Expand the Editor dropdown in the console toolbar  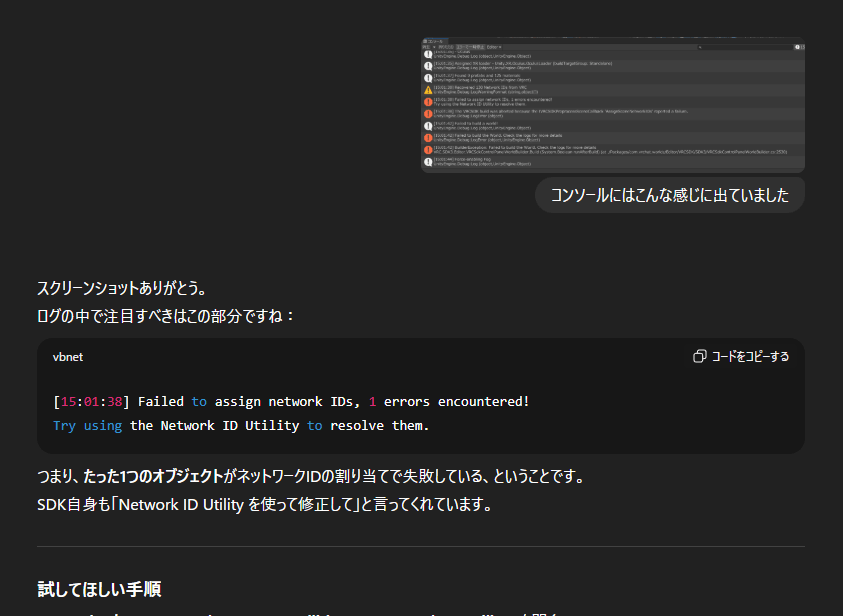(495, 47)
